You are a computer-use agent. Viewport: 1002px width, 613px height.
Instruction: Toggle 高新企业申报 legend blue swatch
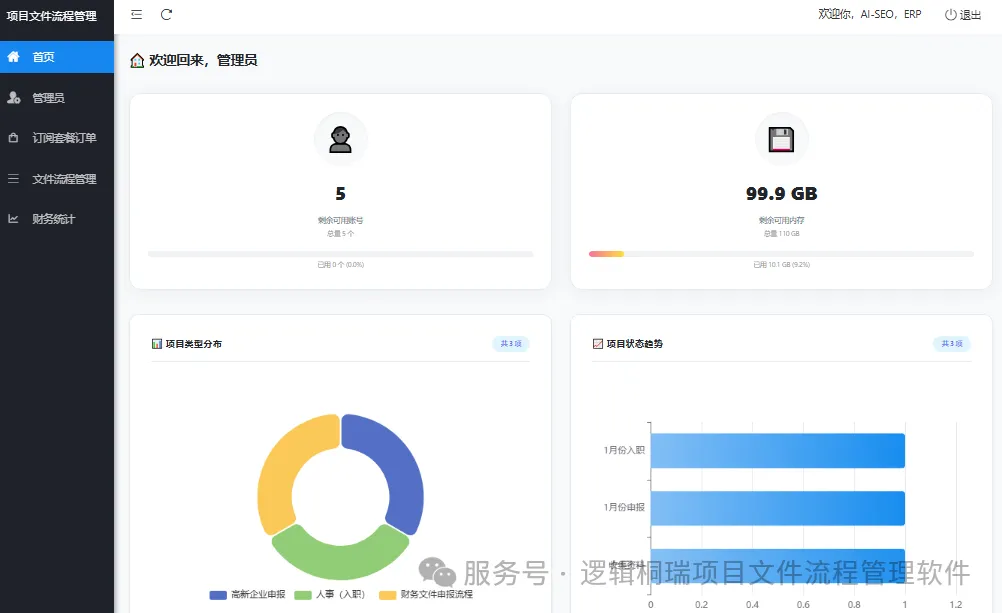[x=218, y=595]
